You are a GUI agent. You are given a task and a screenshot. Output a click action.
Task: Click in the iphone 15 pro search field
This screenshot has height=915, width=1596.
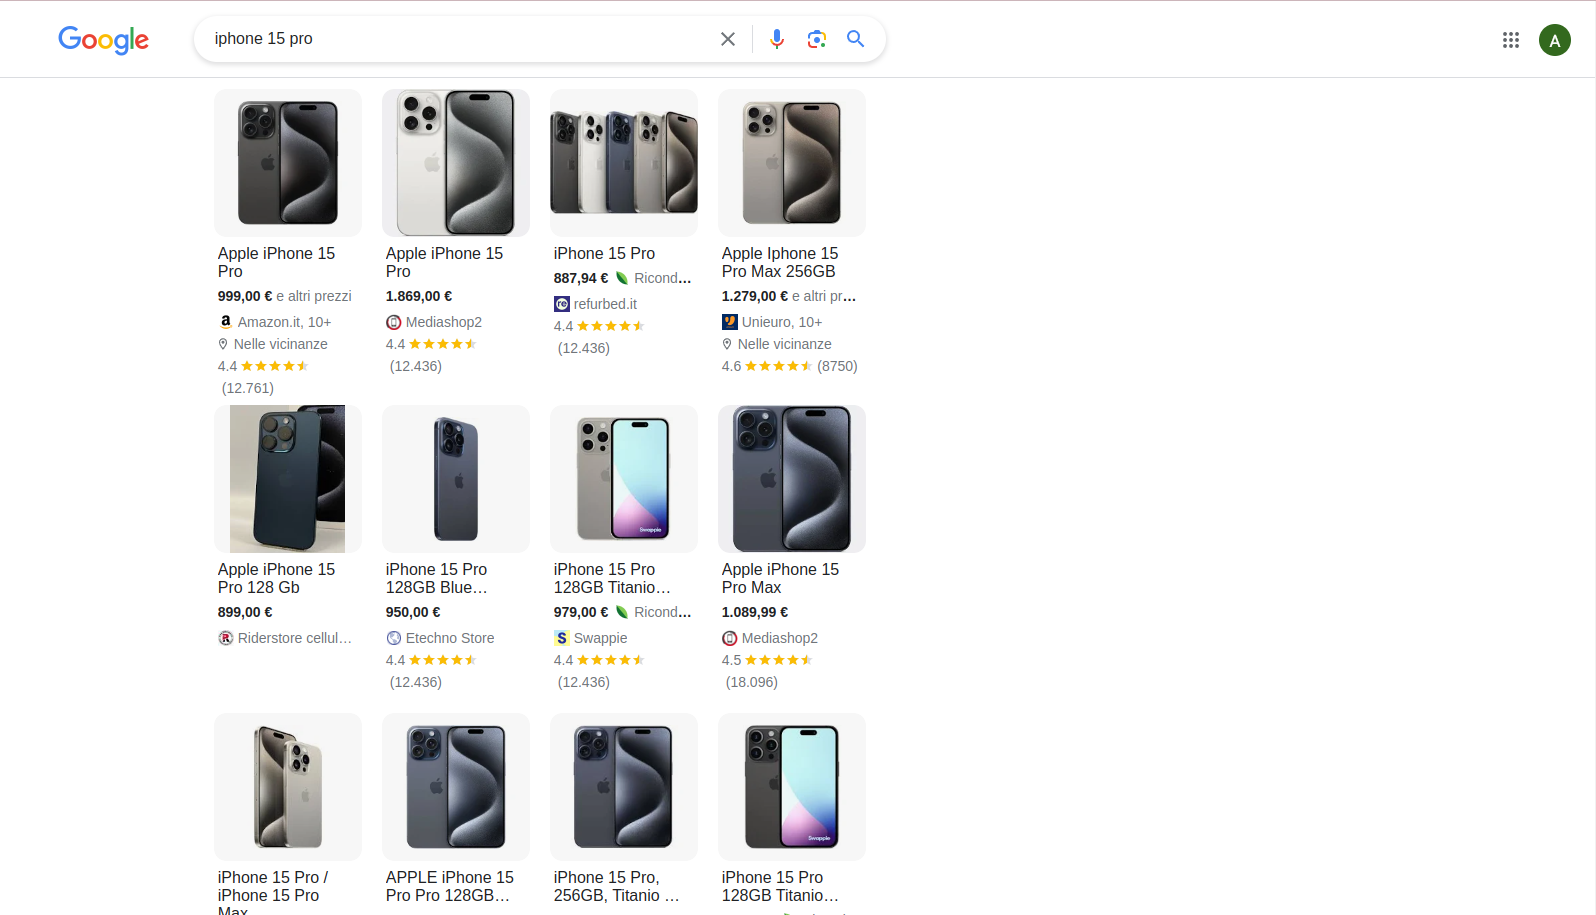pos(450,39)
